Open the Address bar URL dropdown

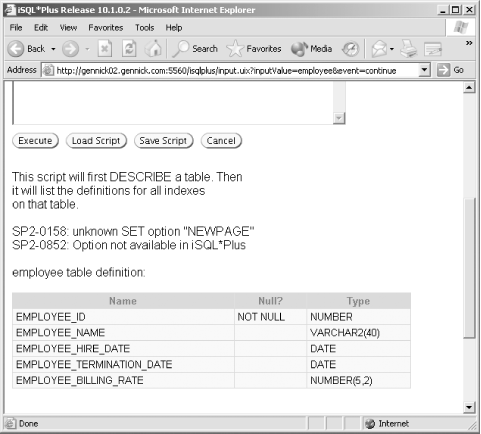(x=424, y=70)
